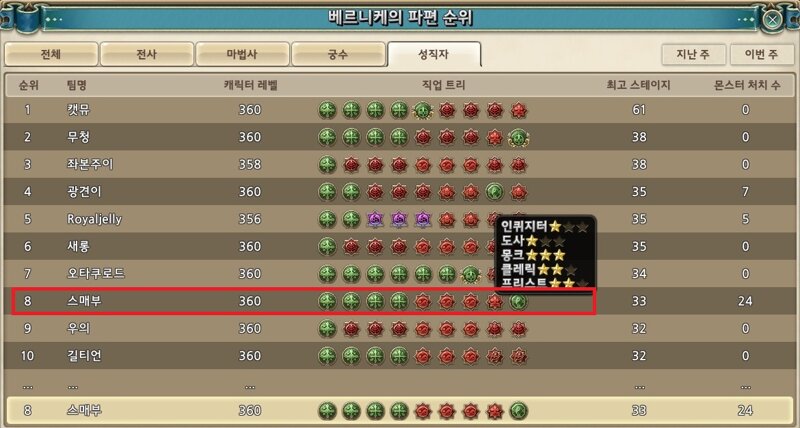Click first green icon in bottom summary row
The width and height of the screenshot is (800, 428).
(328, 410)
